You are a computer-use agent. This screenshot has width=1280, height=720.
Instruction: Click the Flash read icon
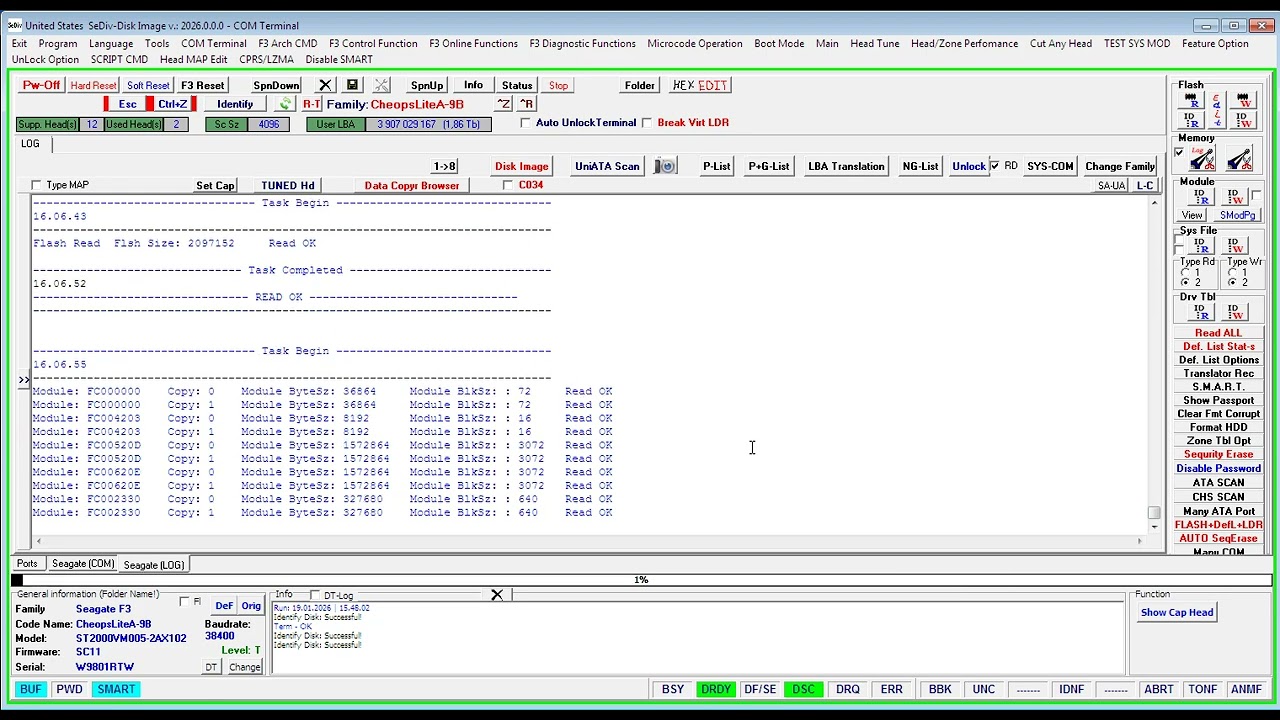1191,99
